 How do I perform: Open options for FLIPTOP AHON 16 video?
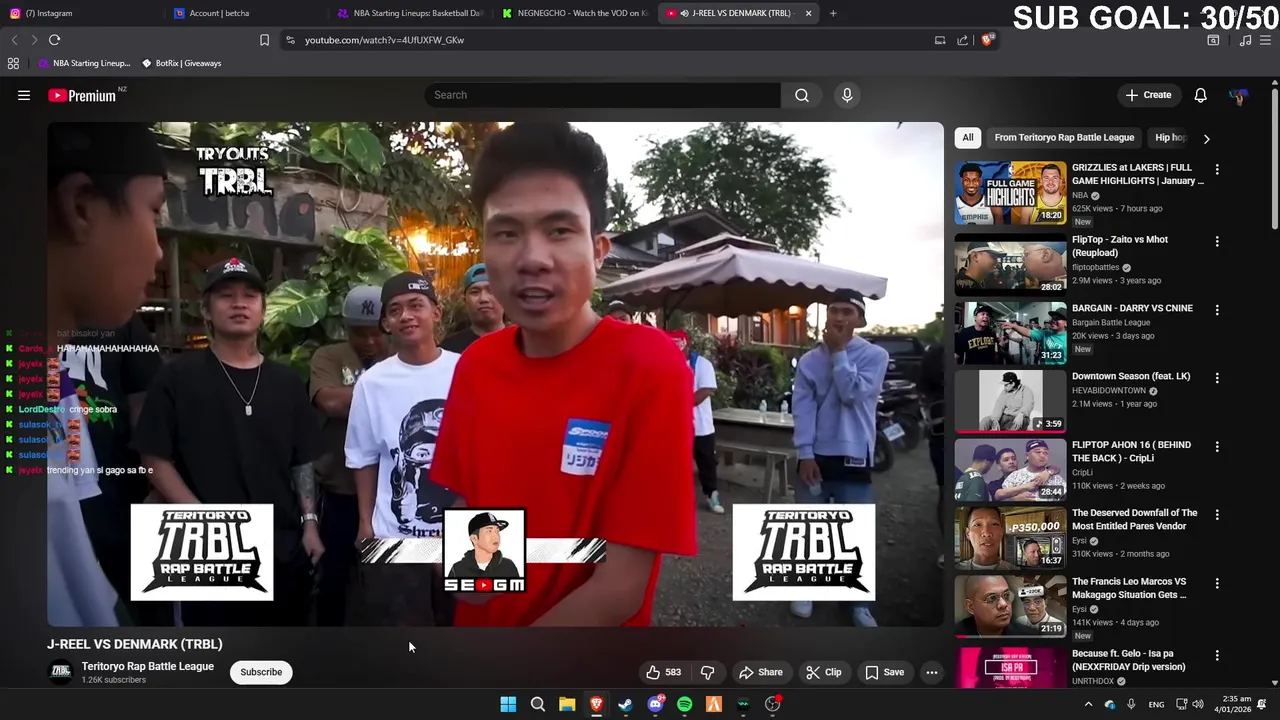1217,446
